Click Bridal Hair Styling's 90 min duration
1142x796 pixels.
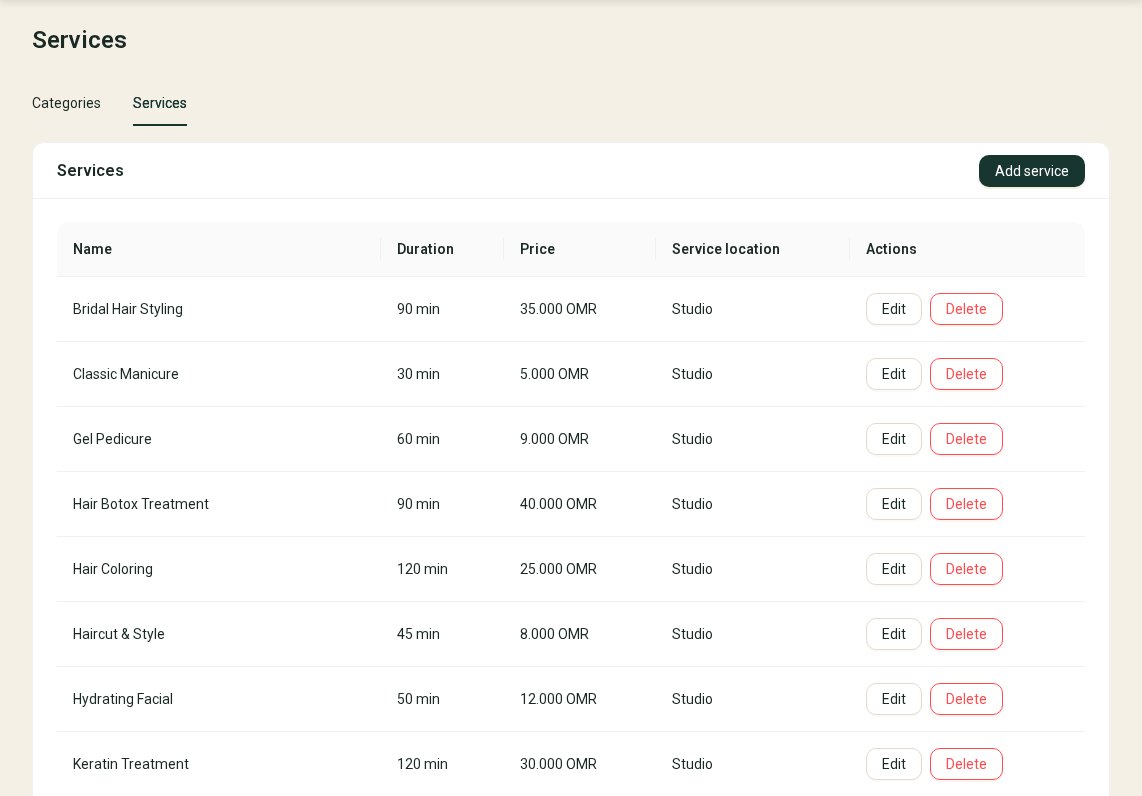(418, 310)
